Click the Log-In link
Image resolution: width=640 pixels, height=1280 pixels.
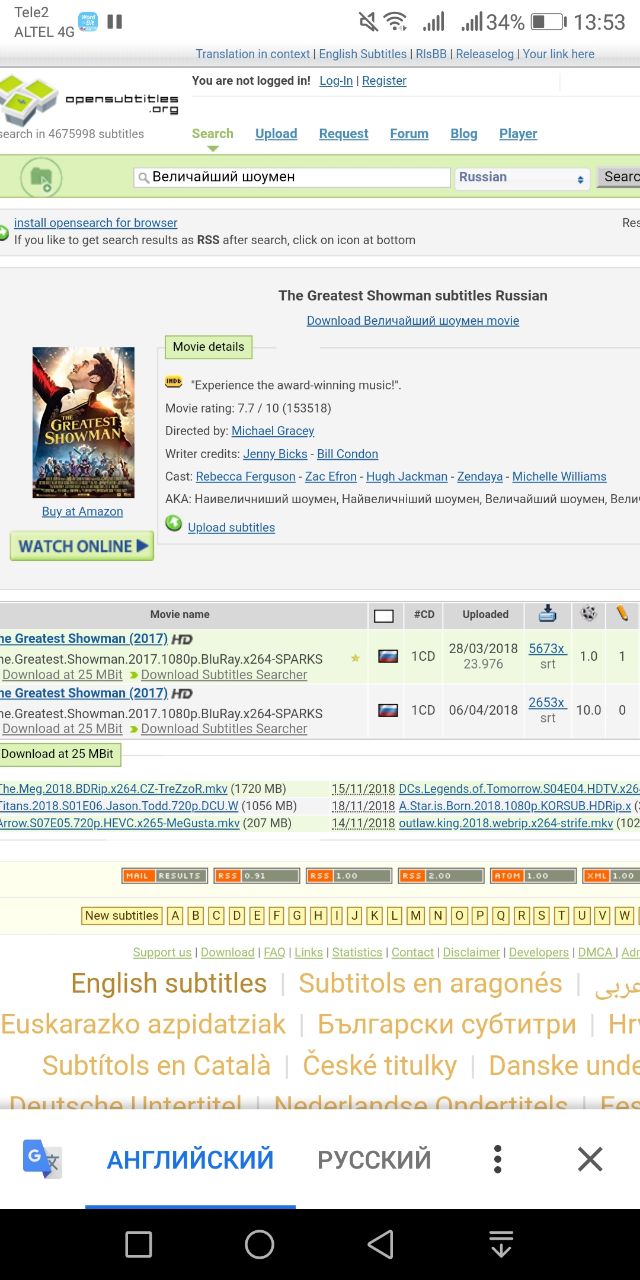click(x=336, y=81)
